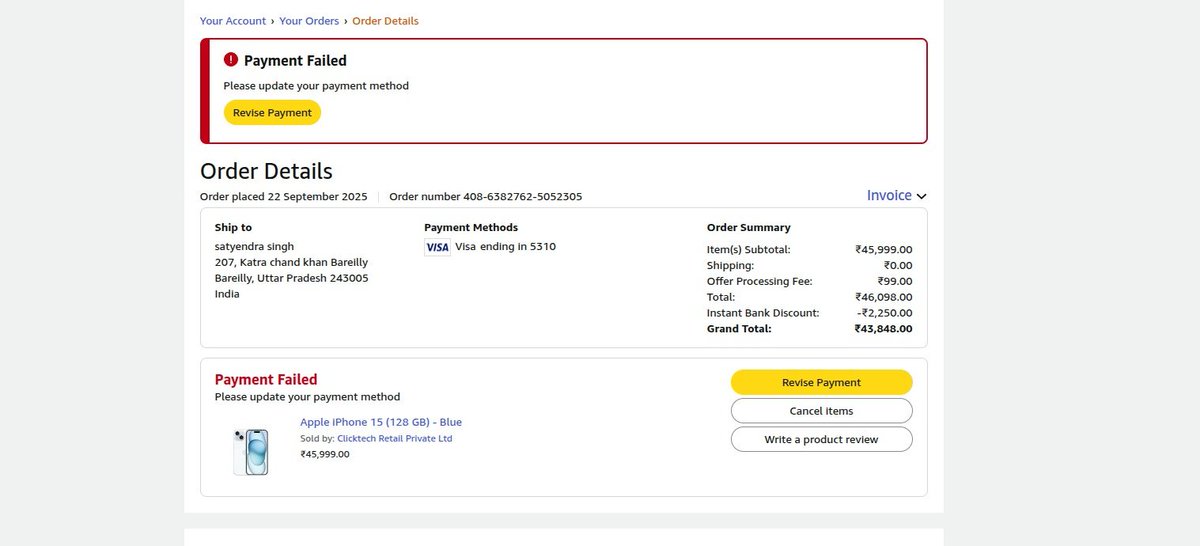Click Revise Payment beside the iPhone item
The width and height of the screenshot is (1200, 546).
click(x=821, y=382)
